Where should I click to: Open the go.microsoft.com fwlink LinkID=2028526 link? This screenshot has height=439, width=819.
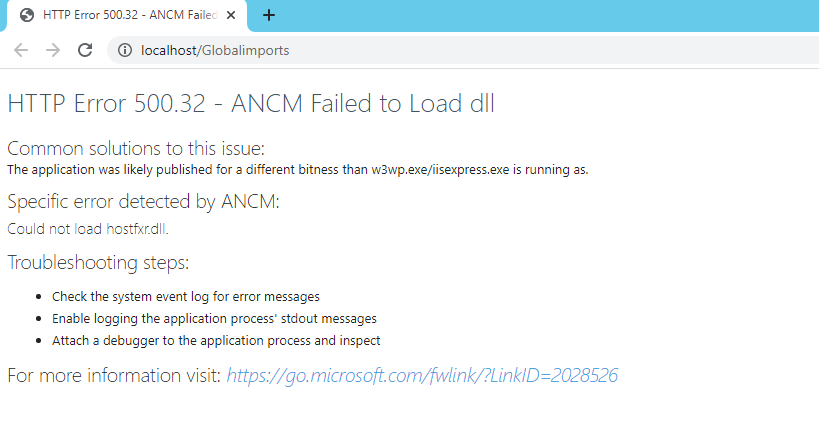click(422, 376)
